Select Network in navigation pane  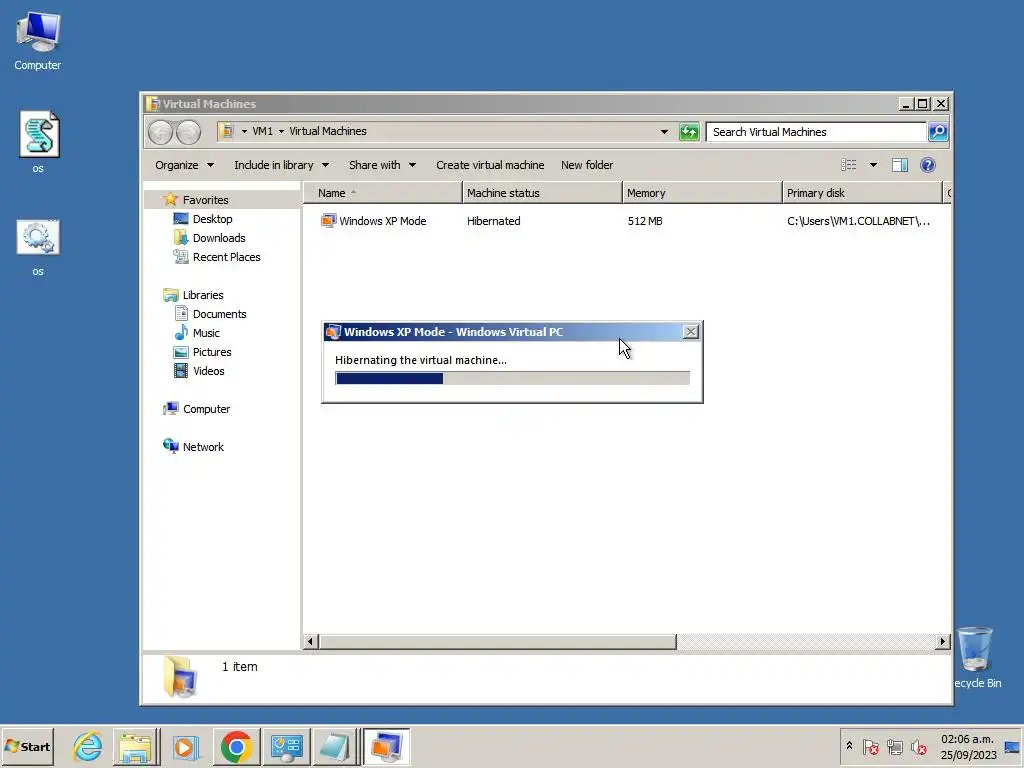tap(202, 447)
